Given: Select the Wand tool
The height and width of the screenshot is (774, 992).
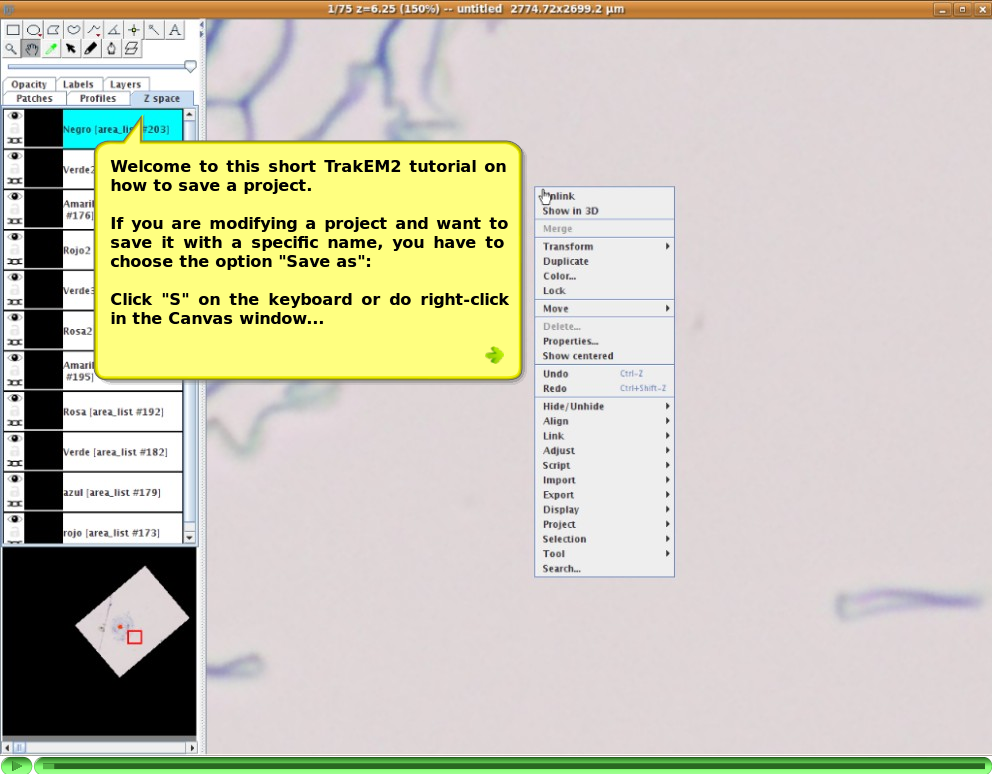Looking at the screenshot, I should pyautogui.click(x=154, y=30).
